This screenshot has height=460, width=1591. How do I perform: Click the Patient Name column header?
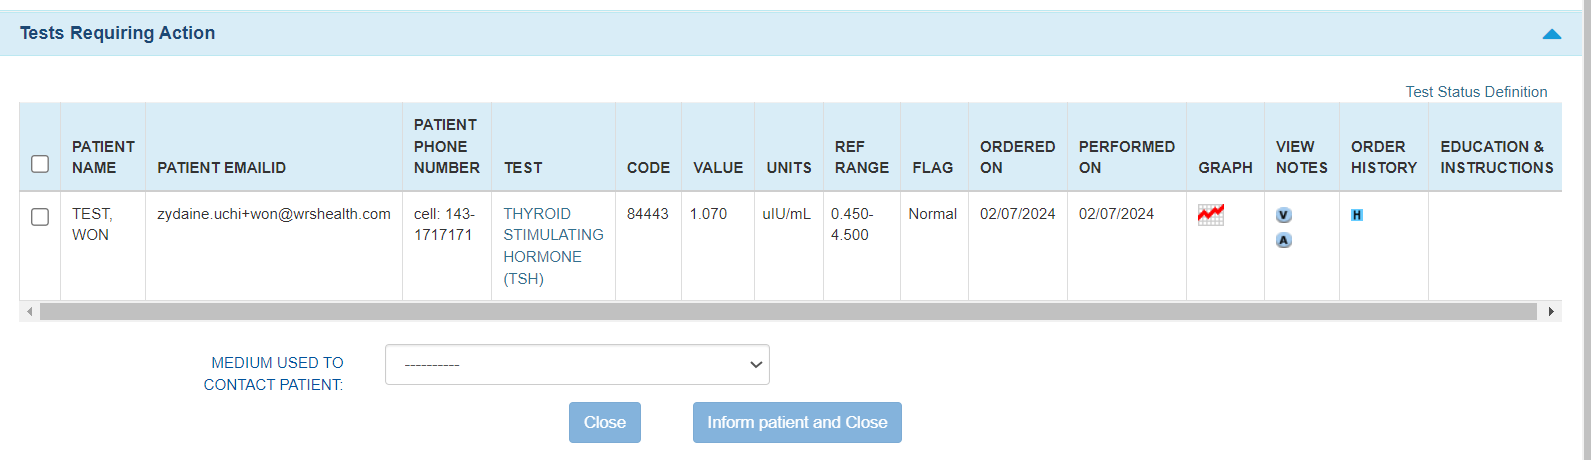pos(103,157)
